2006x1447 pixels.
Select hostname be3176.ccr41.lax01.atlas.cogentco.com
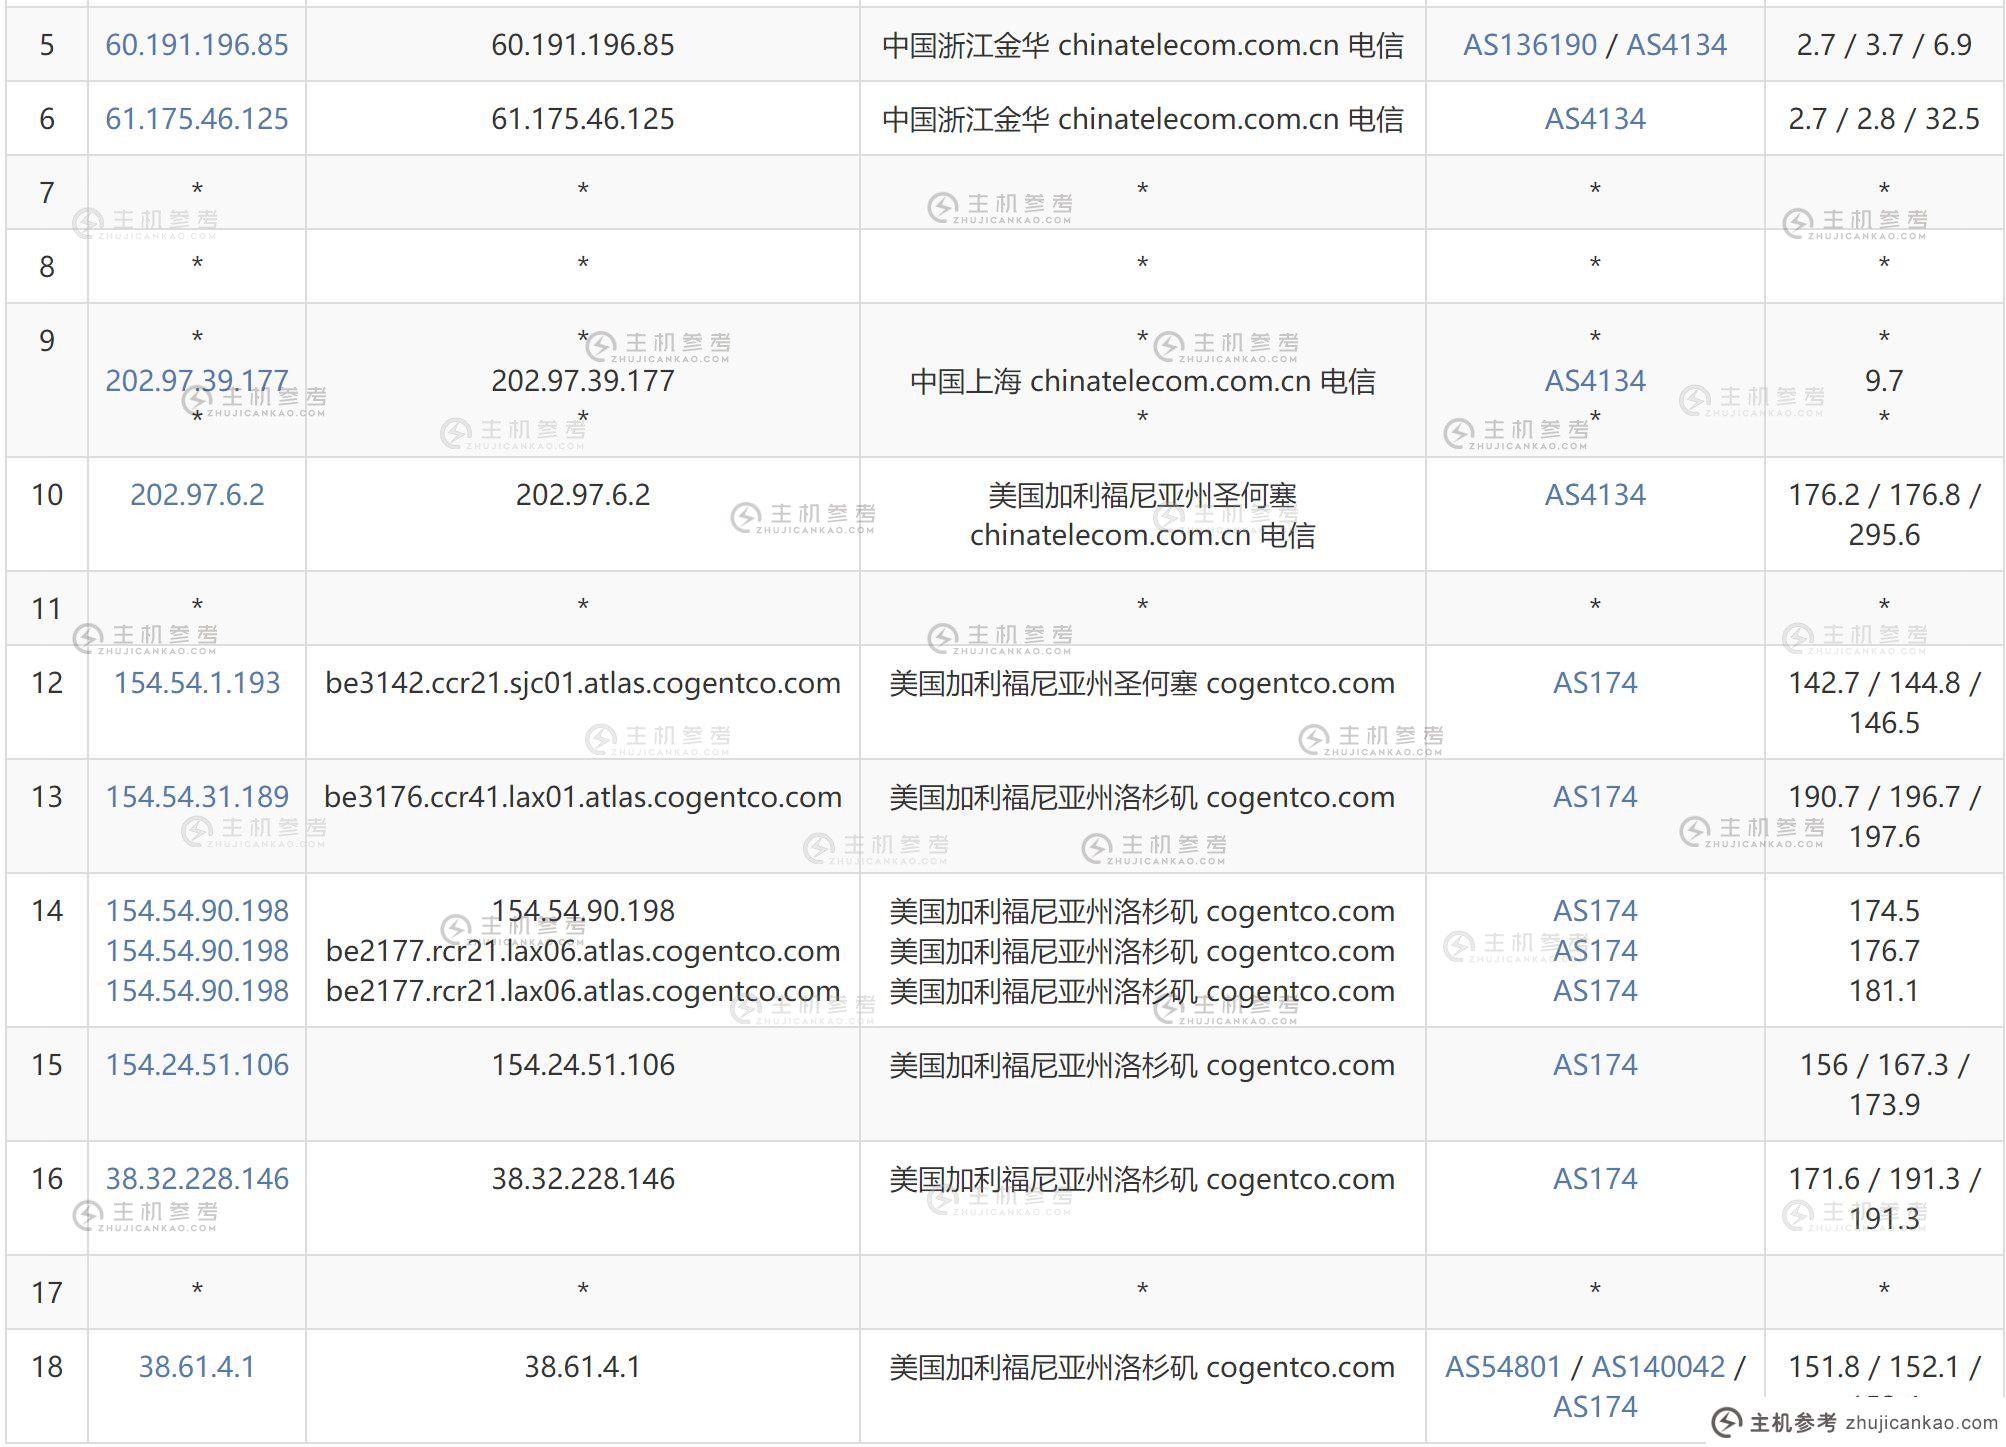click(583, 797)
